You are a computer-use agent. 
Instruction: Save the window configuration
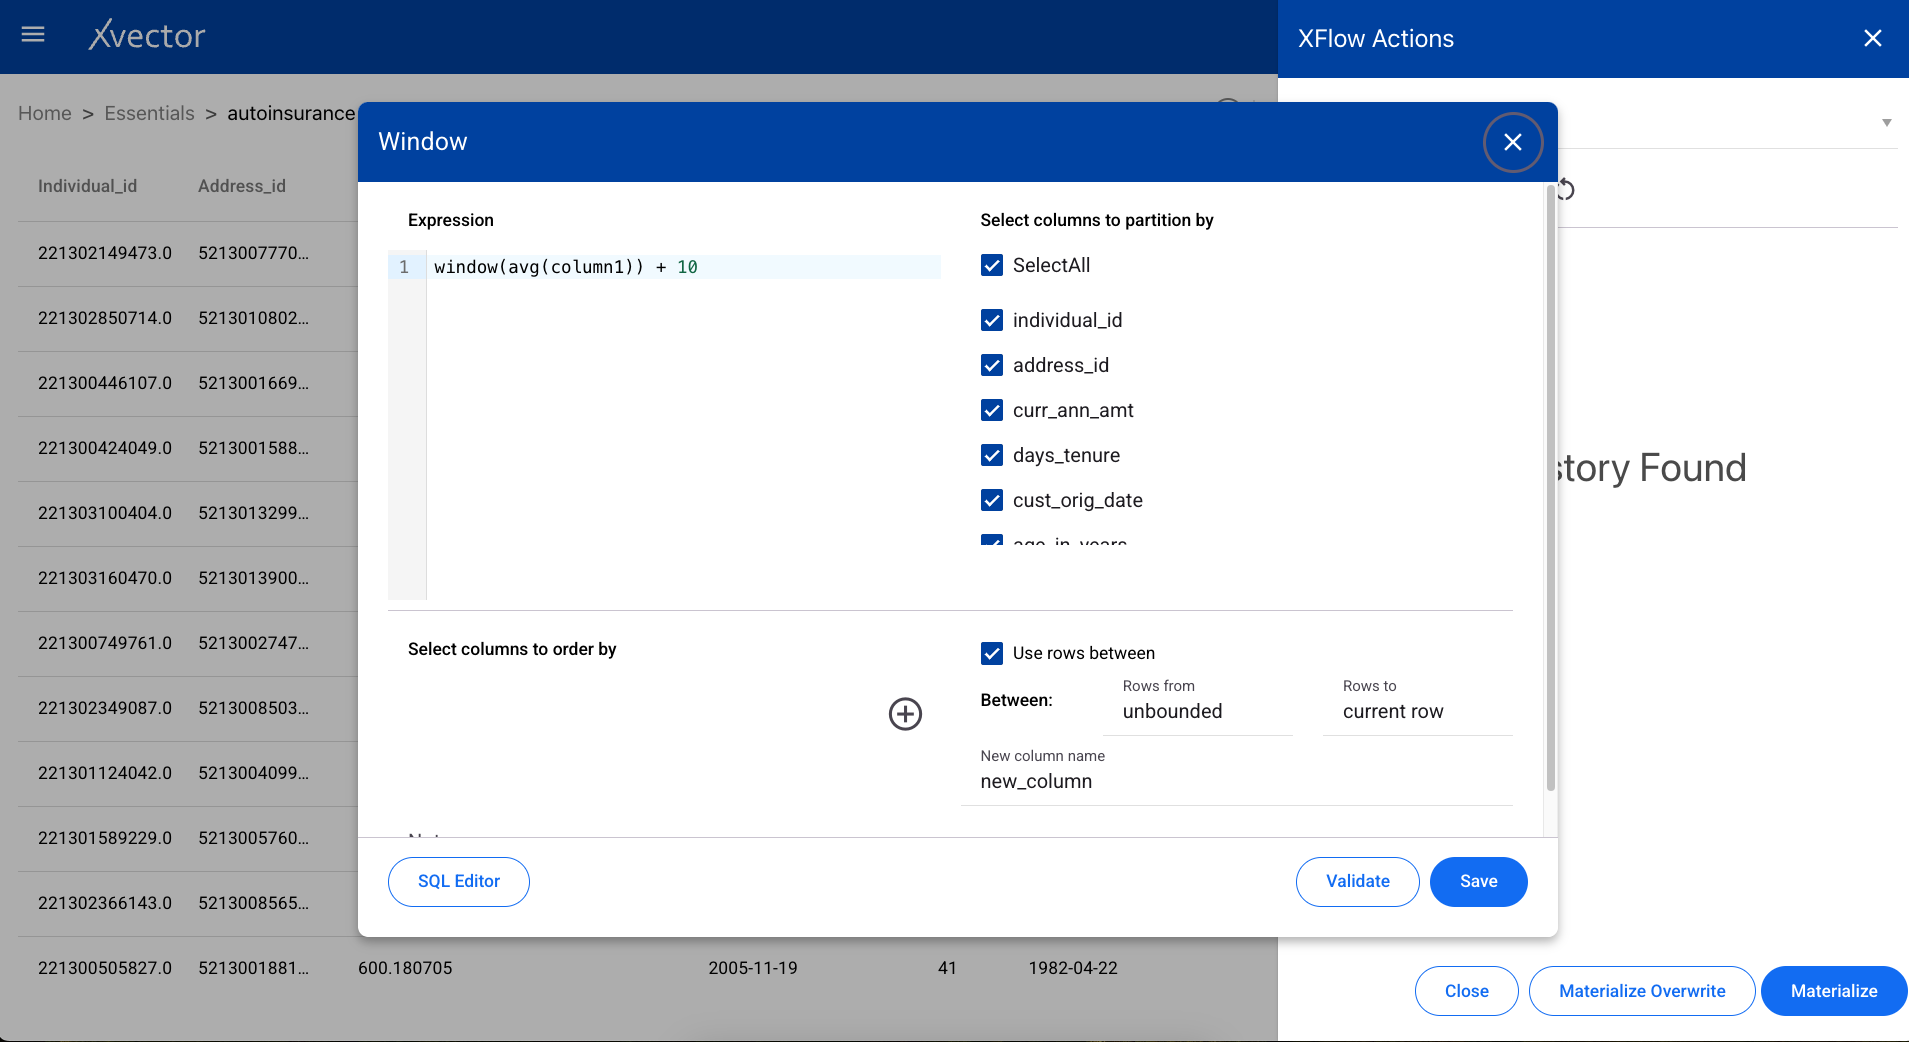(x=1478, y=882)
